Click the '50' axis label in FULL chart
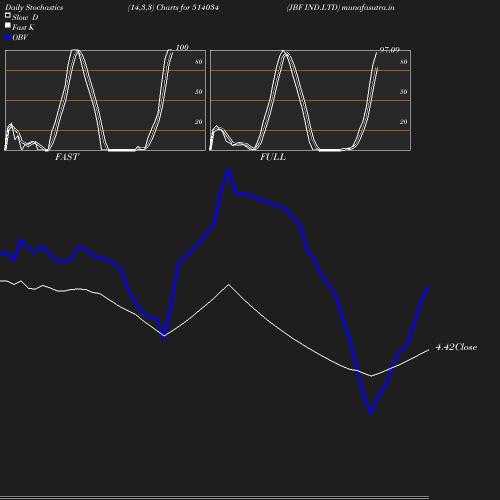Image resolution: width=500 pixels, height=500 pixels. pos(404,92)
